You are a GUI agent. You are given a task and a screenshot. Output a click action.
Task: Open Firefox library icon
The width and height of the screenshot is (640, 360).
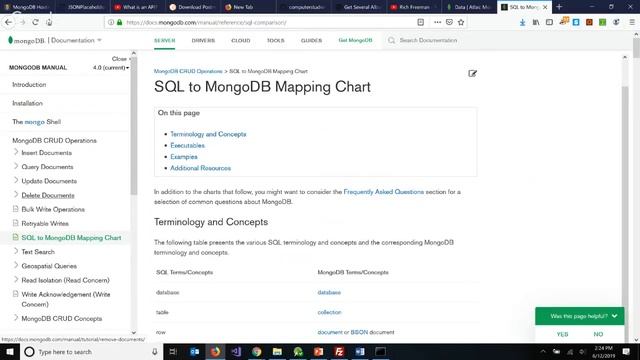536,22
